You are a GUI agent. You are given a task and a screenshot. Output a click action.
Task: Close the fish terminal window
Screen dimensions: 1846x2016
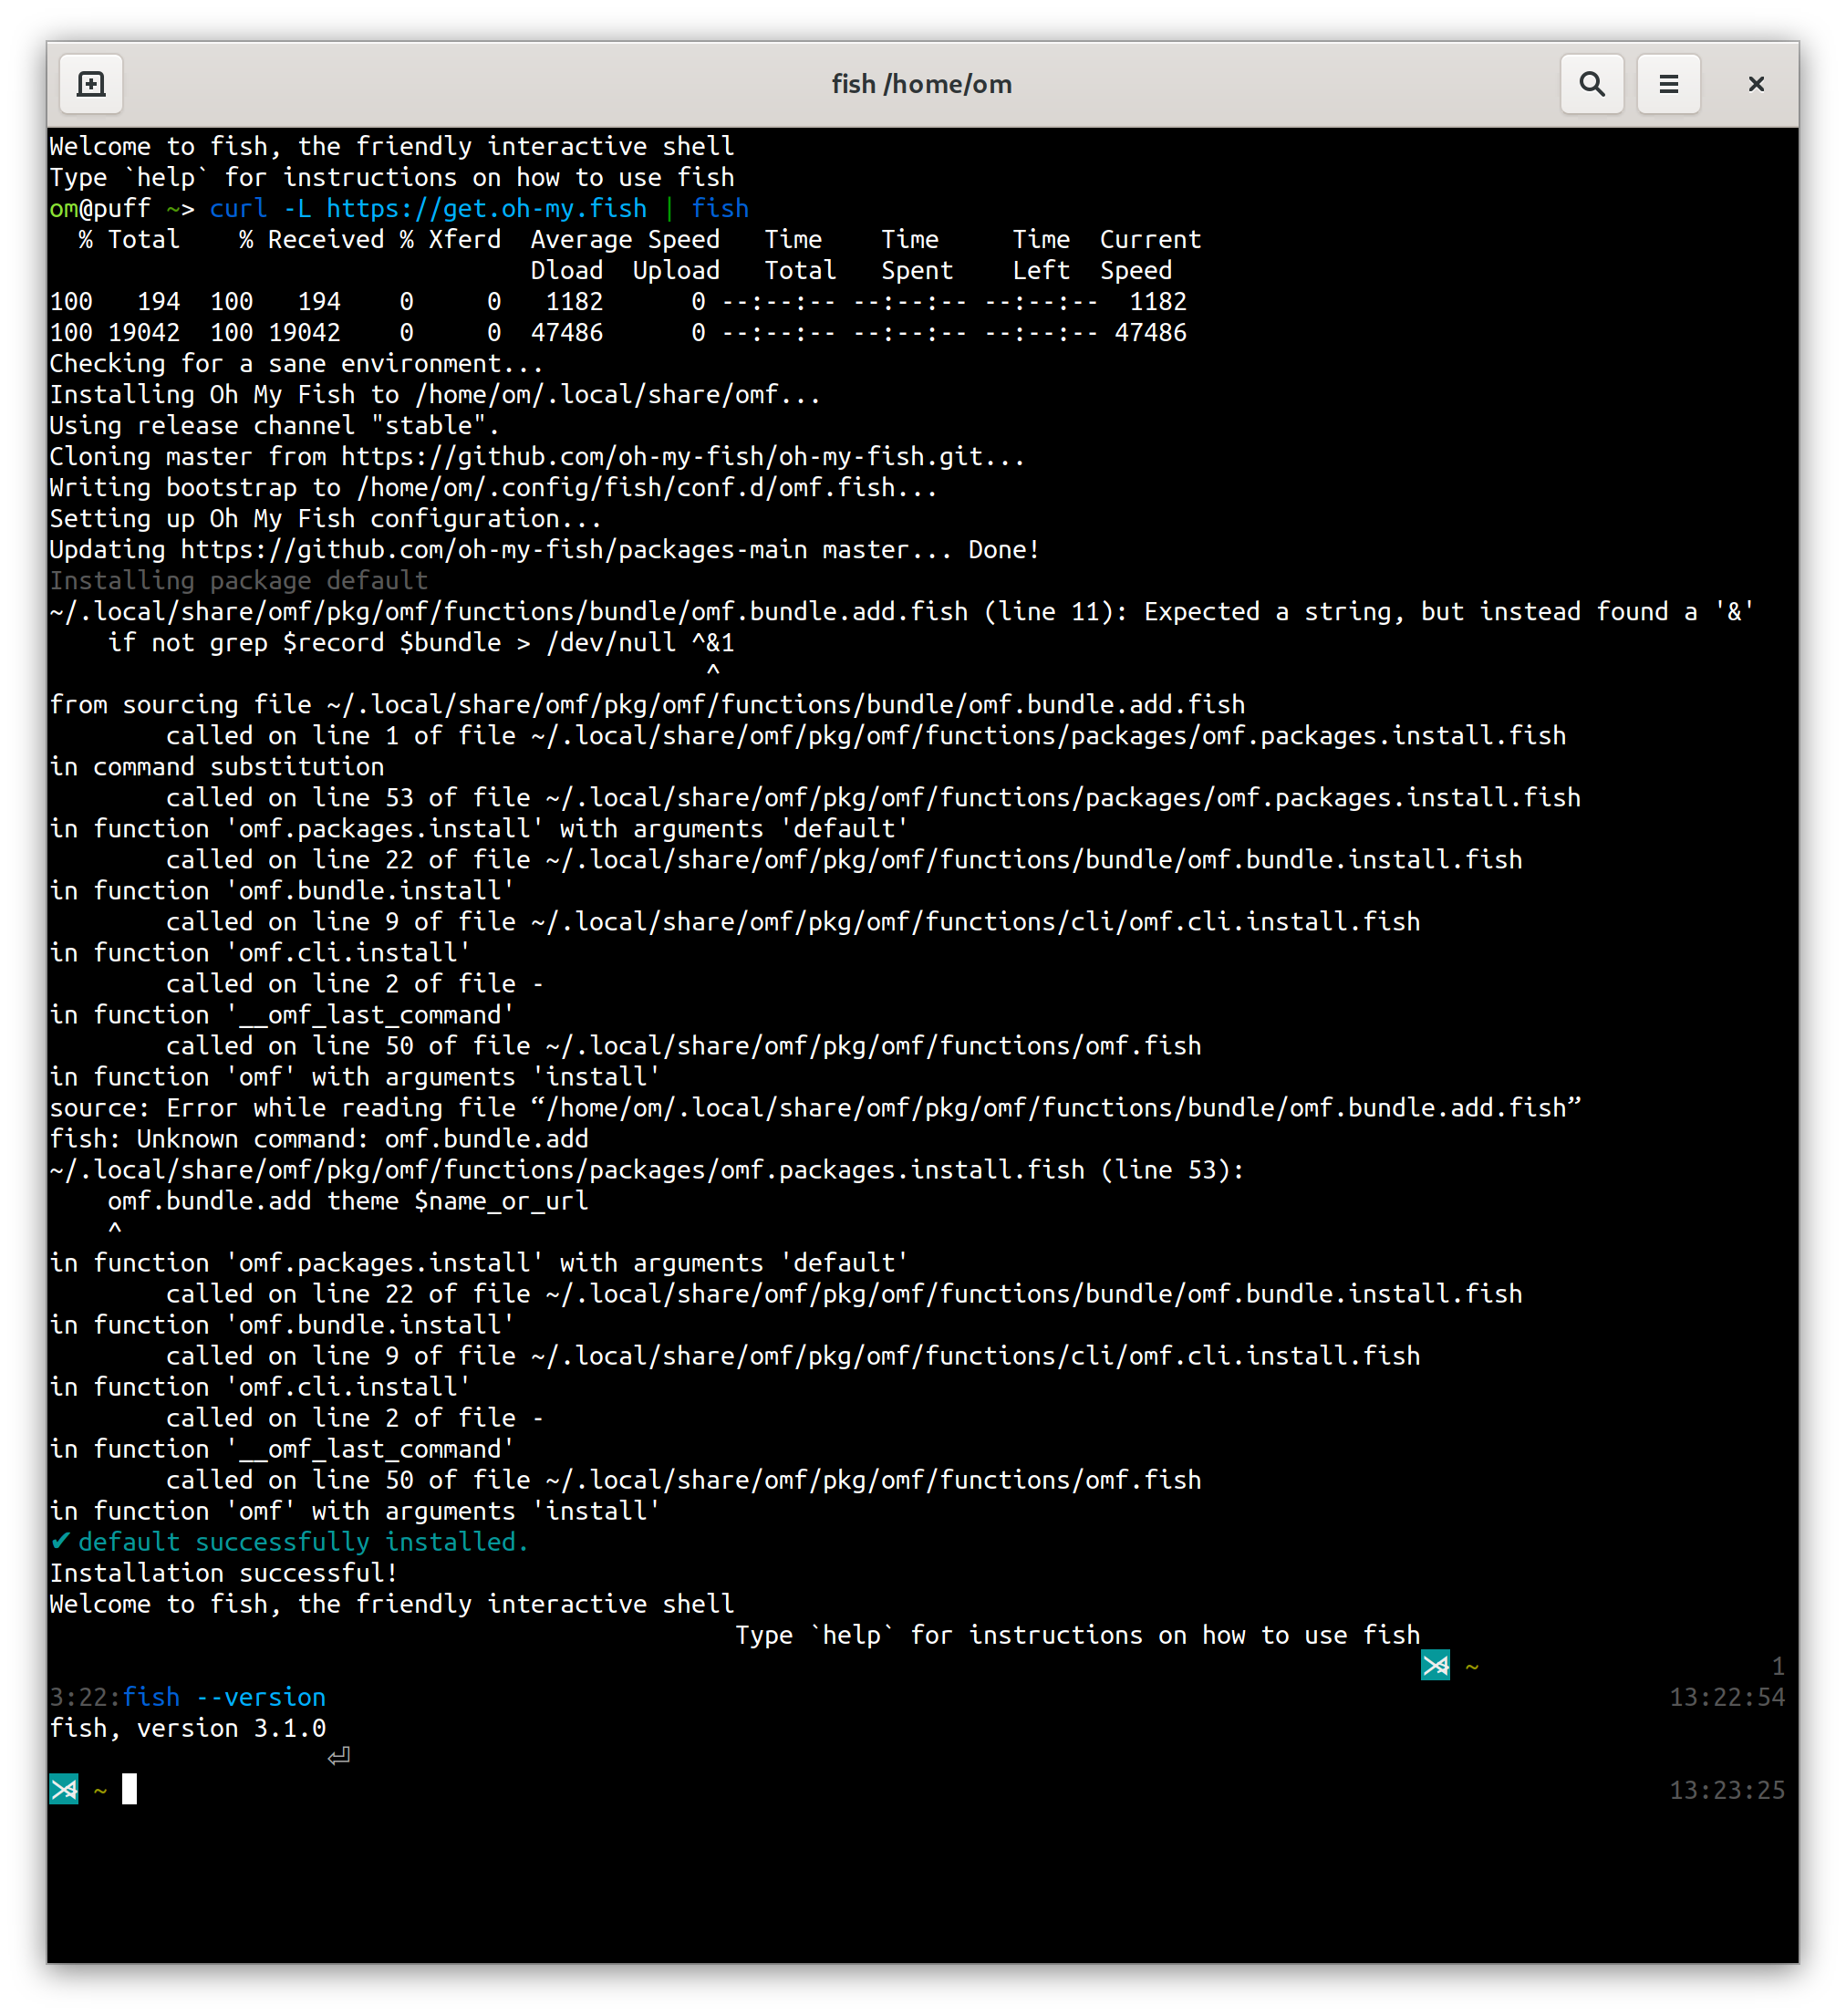click(1755, 84)
